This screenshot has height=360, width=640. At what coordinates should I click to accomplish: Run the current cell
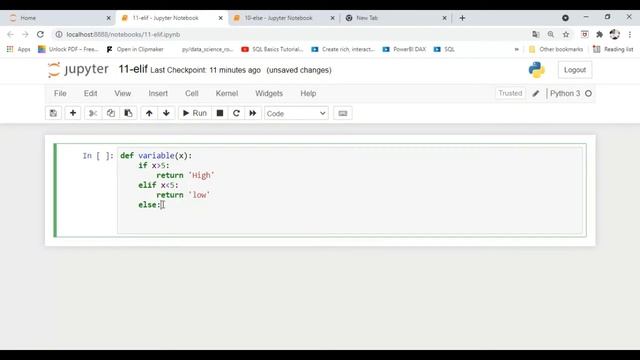click(x=195, y=113)
